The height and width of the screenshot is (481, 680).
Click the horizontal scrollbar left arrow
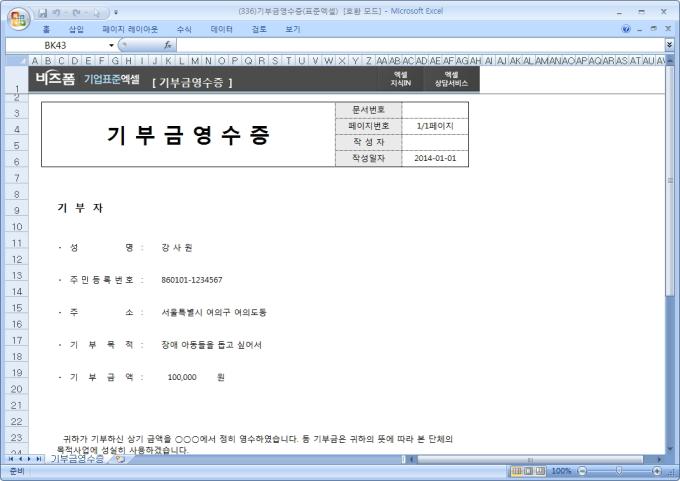coord(412,459)
